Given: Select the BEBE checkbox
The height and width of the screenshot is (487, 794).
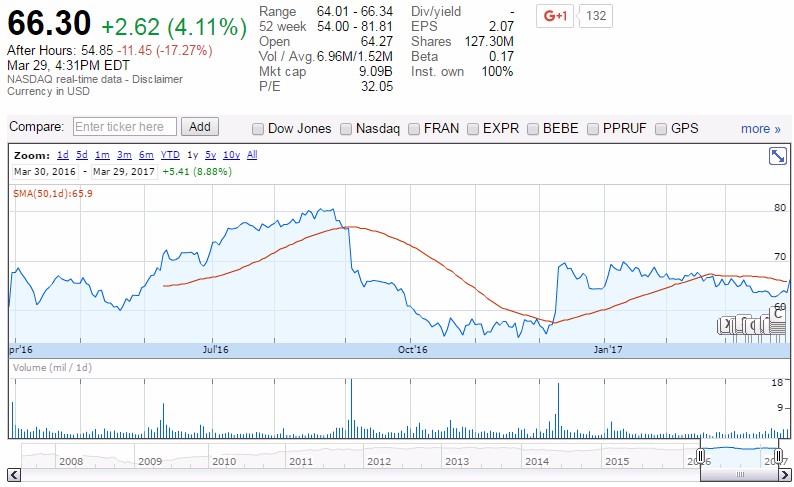Looking at the screenshot, I should click(533, 129).
